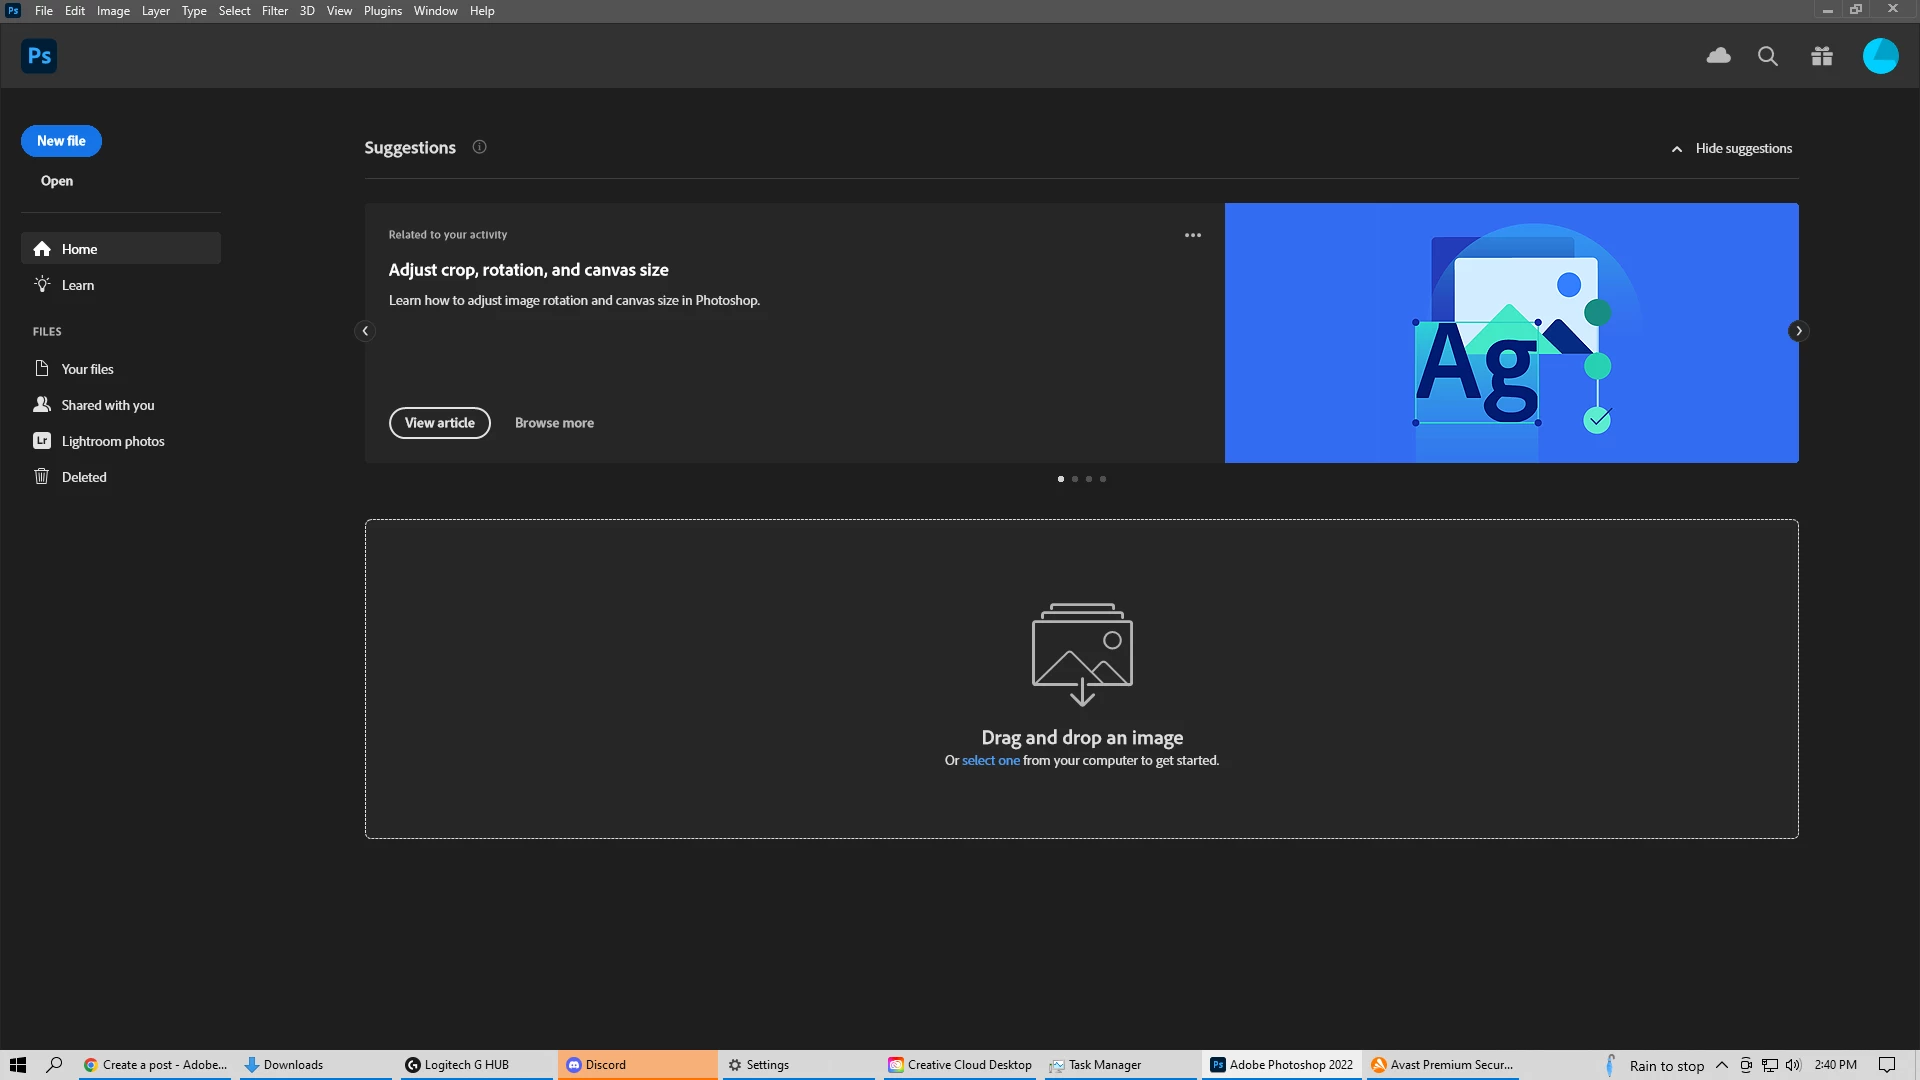Click the search magnifier icon
Viewport: 1920px width, 1080px height.
coord(1768,56)
